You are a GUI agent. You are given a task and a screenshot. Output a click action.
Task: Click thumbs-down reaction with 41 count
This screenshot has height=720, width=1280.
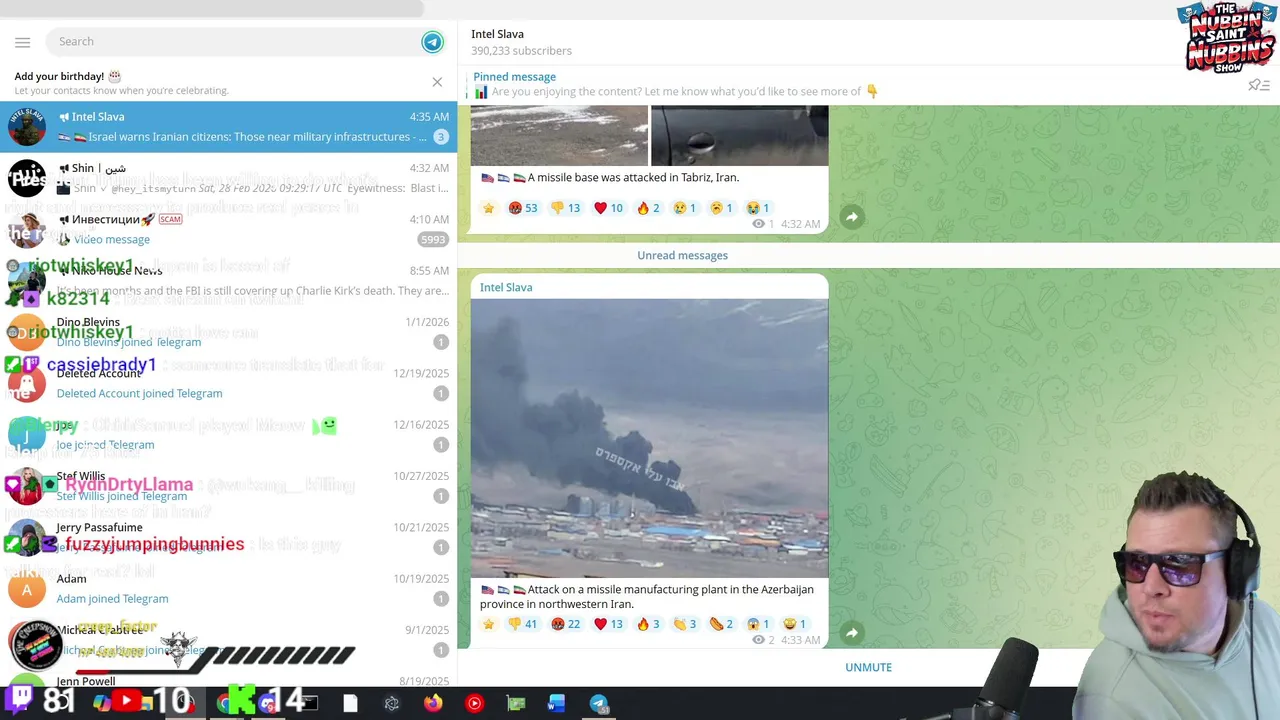coord(523,624)
